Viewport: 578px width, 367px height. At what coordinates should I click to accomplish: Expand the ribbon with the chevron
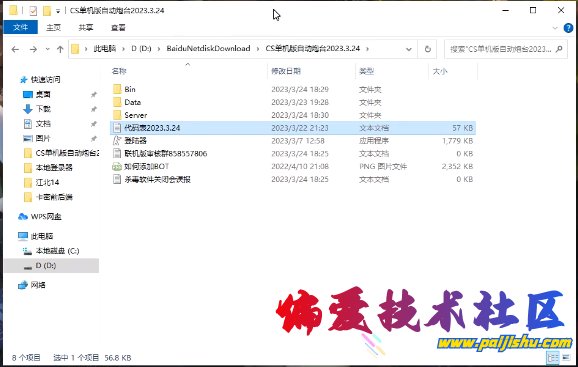click(x=555, y=28)
